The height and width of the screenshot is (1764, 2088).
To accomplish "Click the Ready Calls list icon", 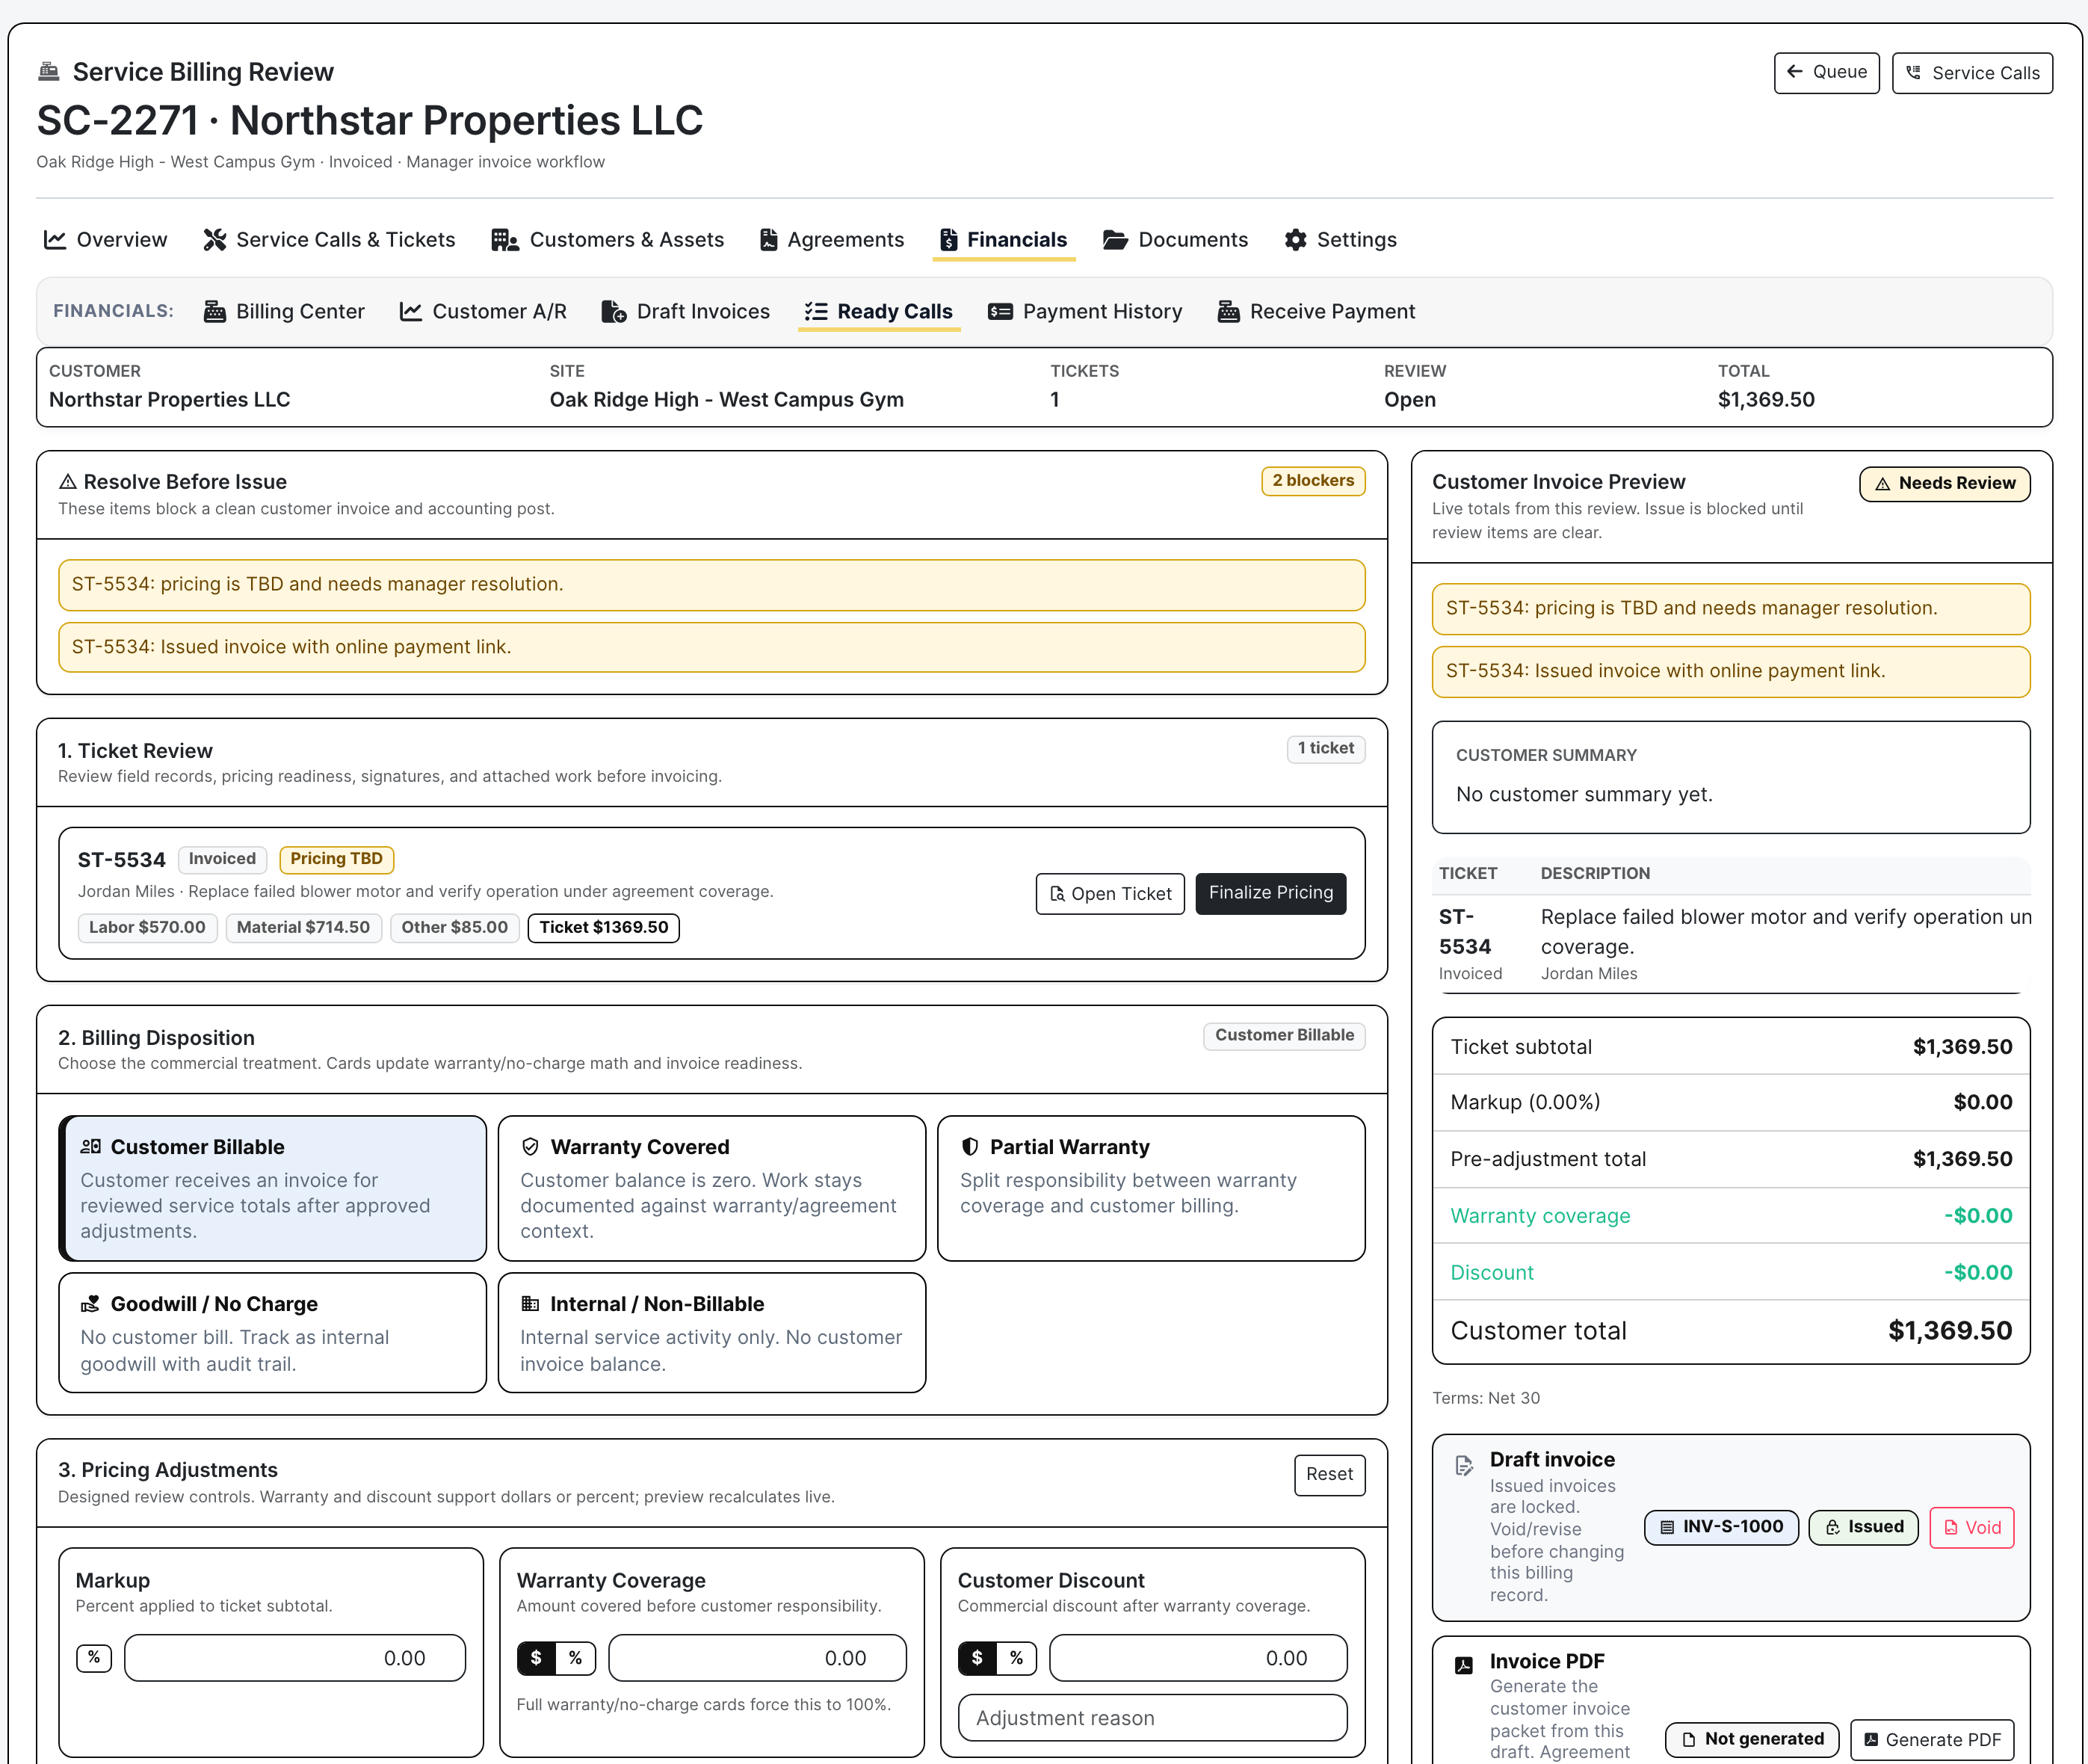I will click(817, 312).
